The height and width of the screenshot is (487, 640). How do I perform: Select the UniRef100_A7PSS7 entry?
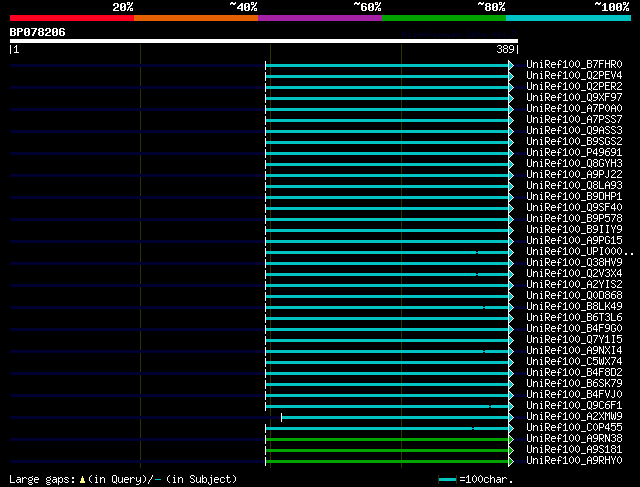pyautogui.click(x=574, y=120)
